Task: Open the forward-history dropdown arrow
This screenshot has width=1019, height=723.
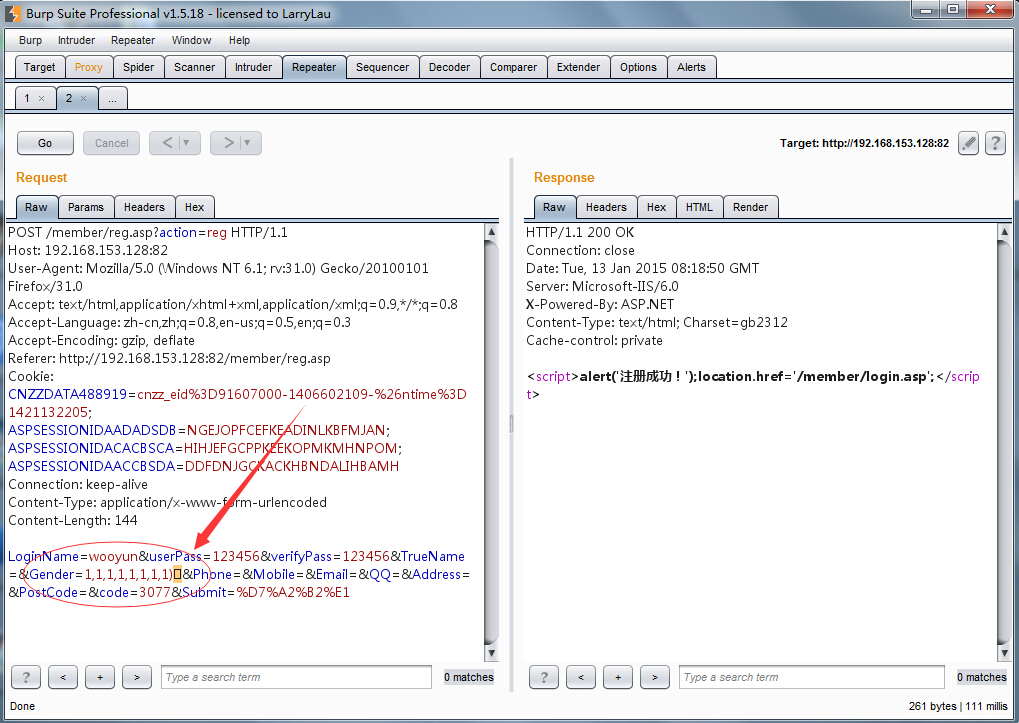Action: (x=248, y=143)
